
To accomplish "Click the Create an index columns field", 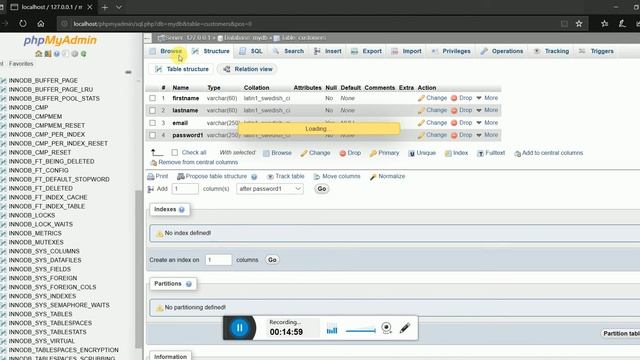I will 218,260.
